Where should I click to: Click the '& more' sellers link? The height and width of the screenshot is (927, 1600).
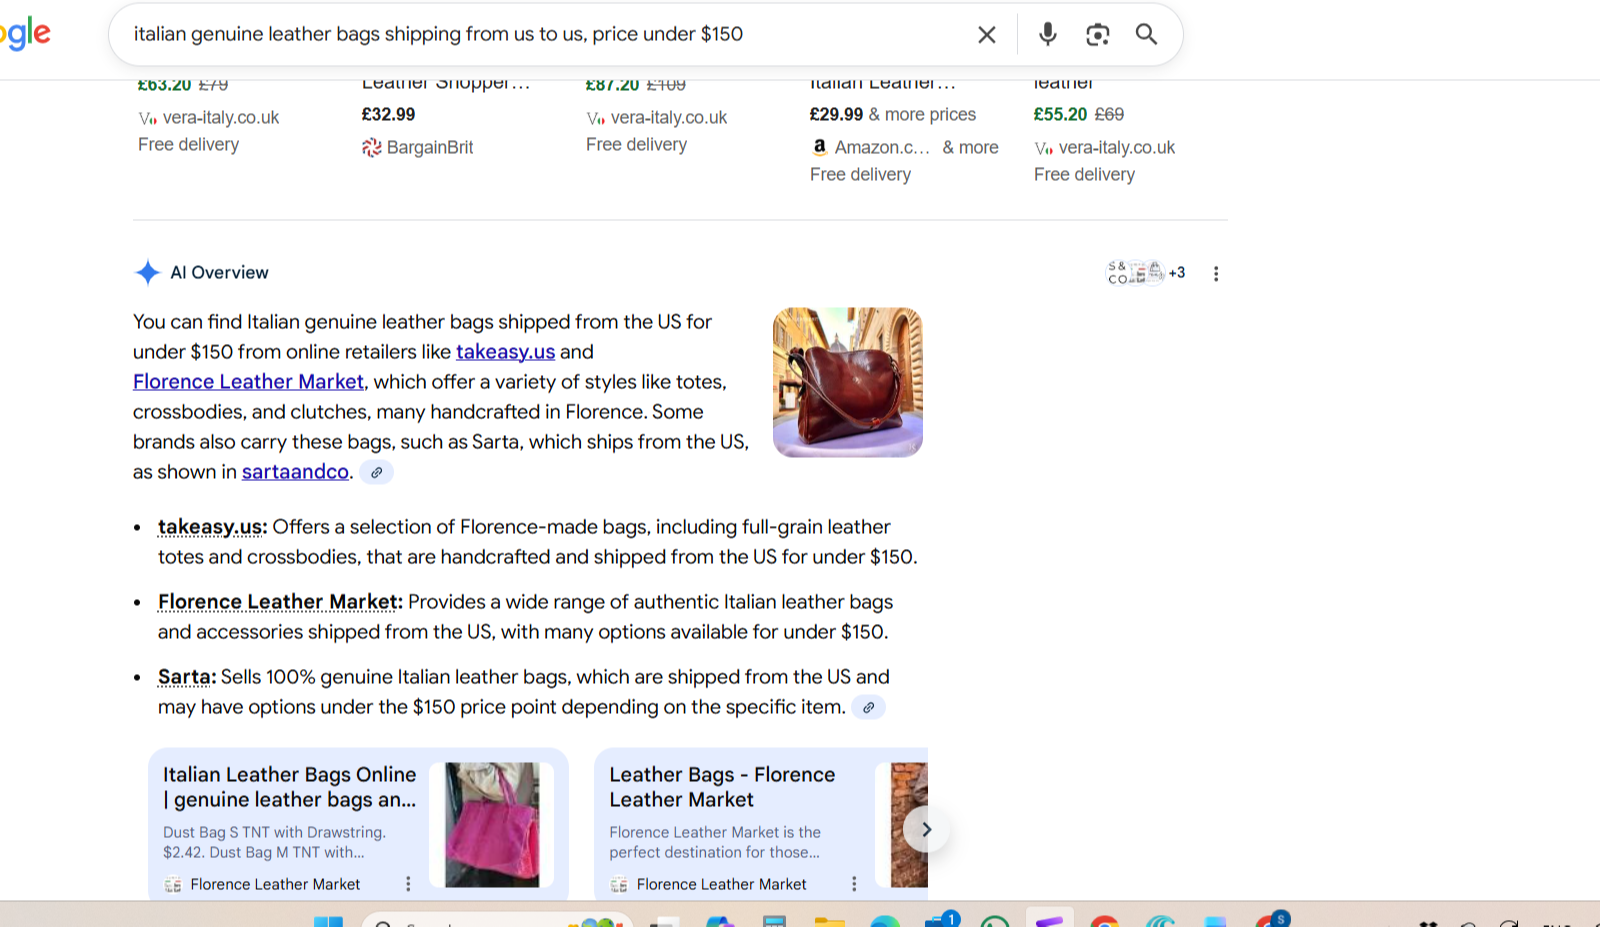pyautogui.click(x=970, y=147)
